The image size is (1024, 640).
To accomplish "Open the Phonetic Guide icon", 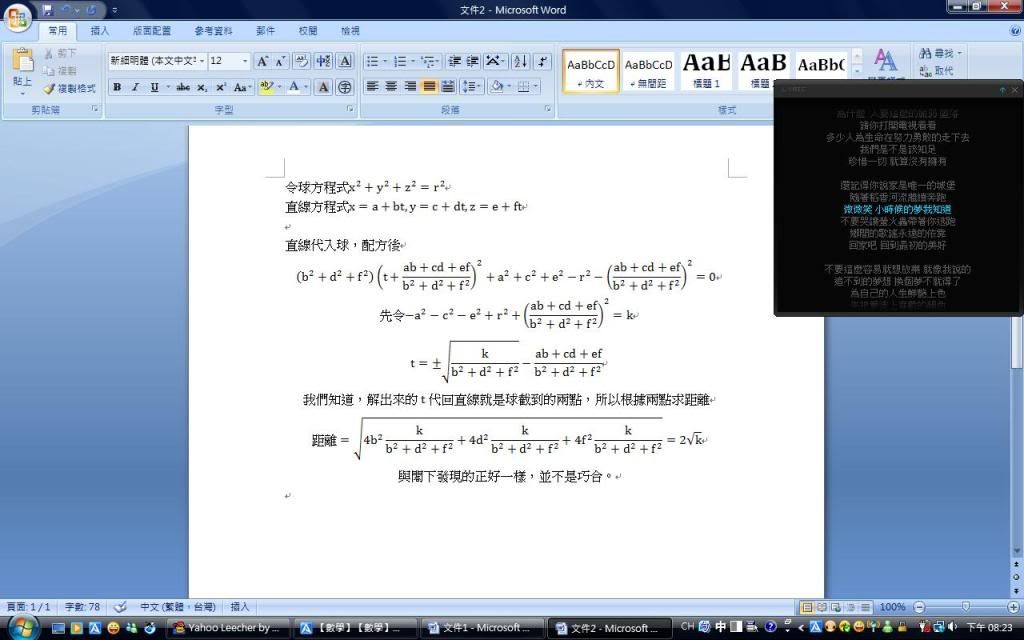I will pos(323,61).
